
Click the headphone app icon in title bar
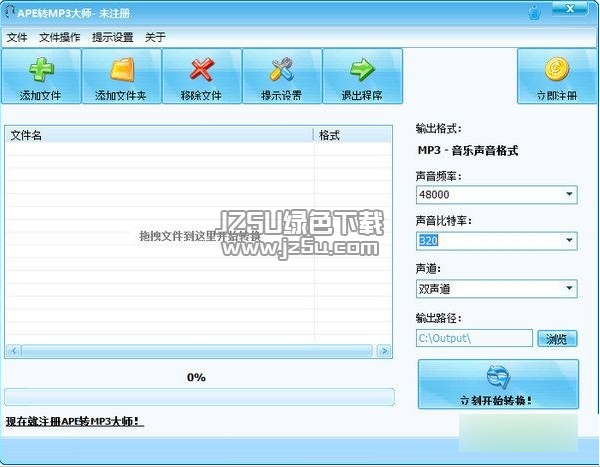point(10,12)
